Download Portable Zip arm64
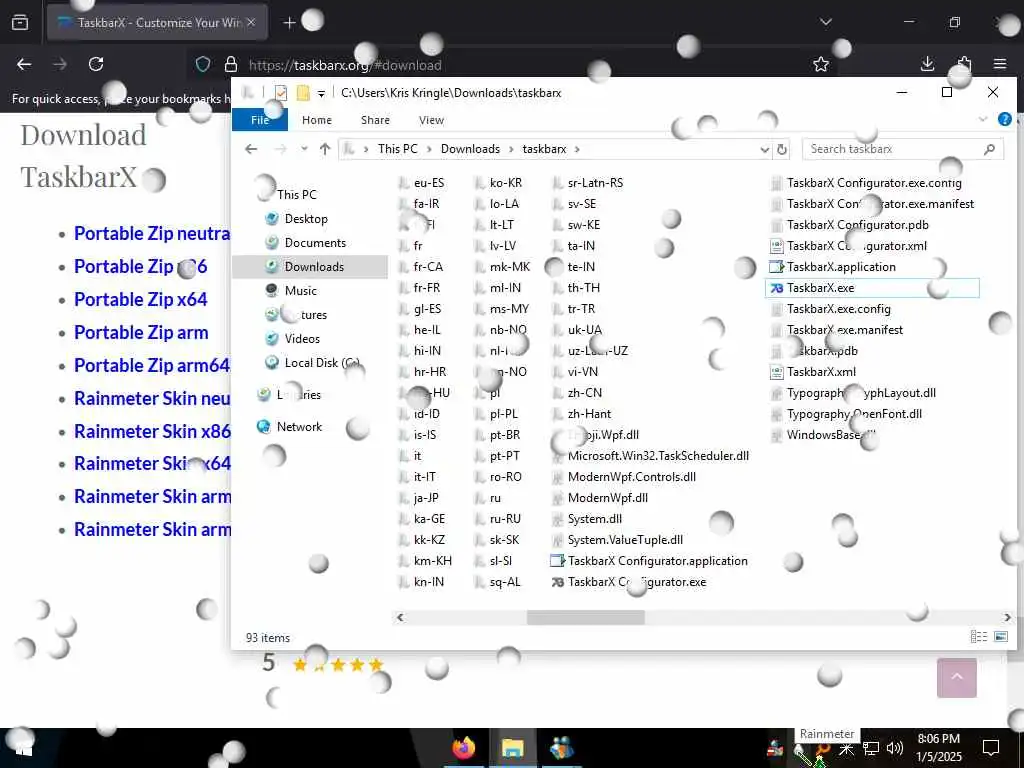1024x768 pixels. click(x=152, y=366)
